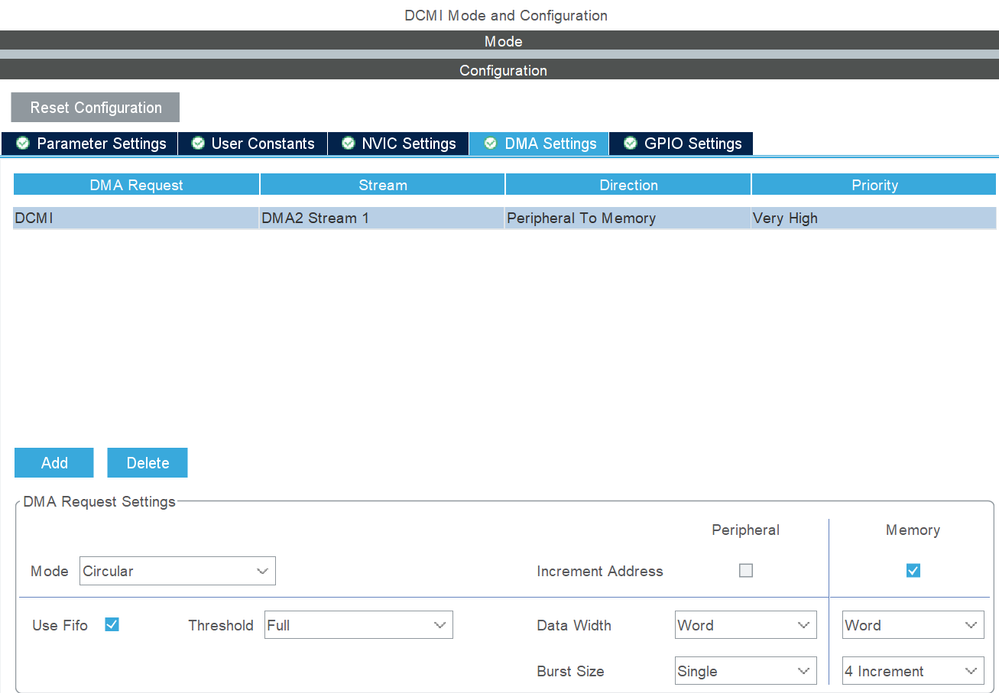The image size is (999, 693).
Task: Open Memory Burst Size 4 Increment dropdown
Action: coord(913,671)
